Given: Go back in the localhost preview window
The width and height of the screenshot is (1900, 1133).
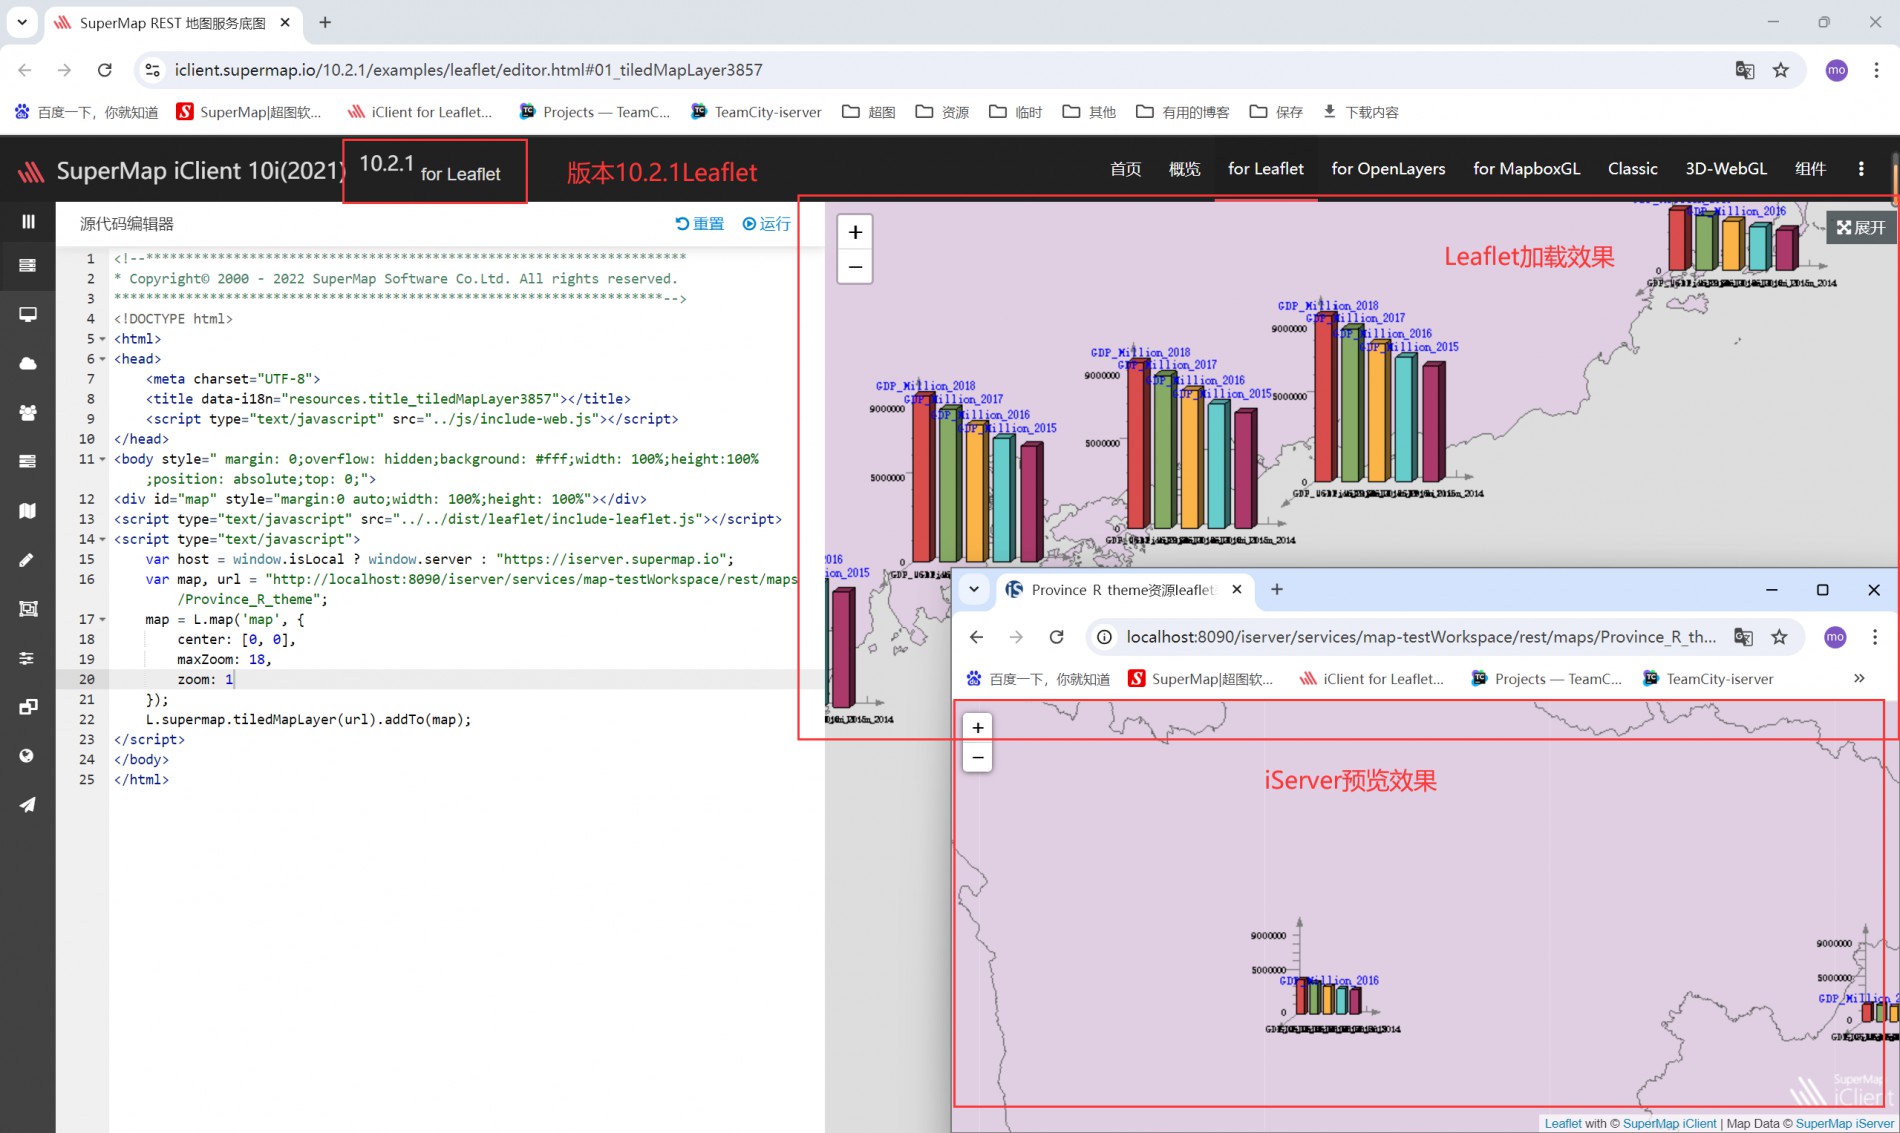Looking at the screenshot, I should coord(976,637).
